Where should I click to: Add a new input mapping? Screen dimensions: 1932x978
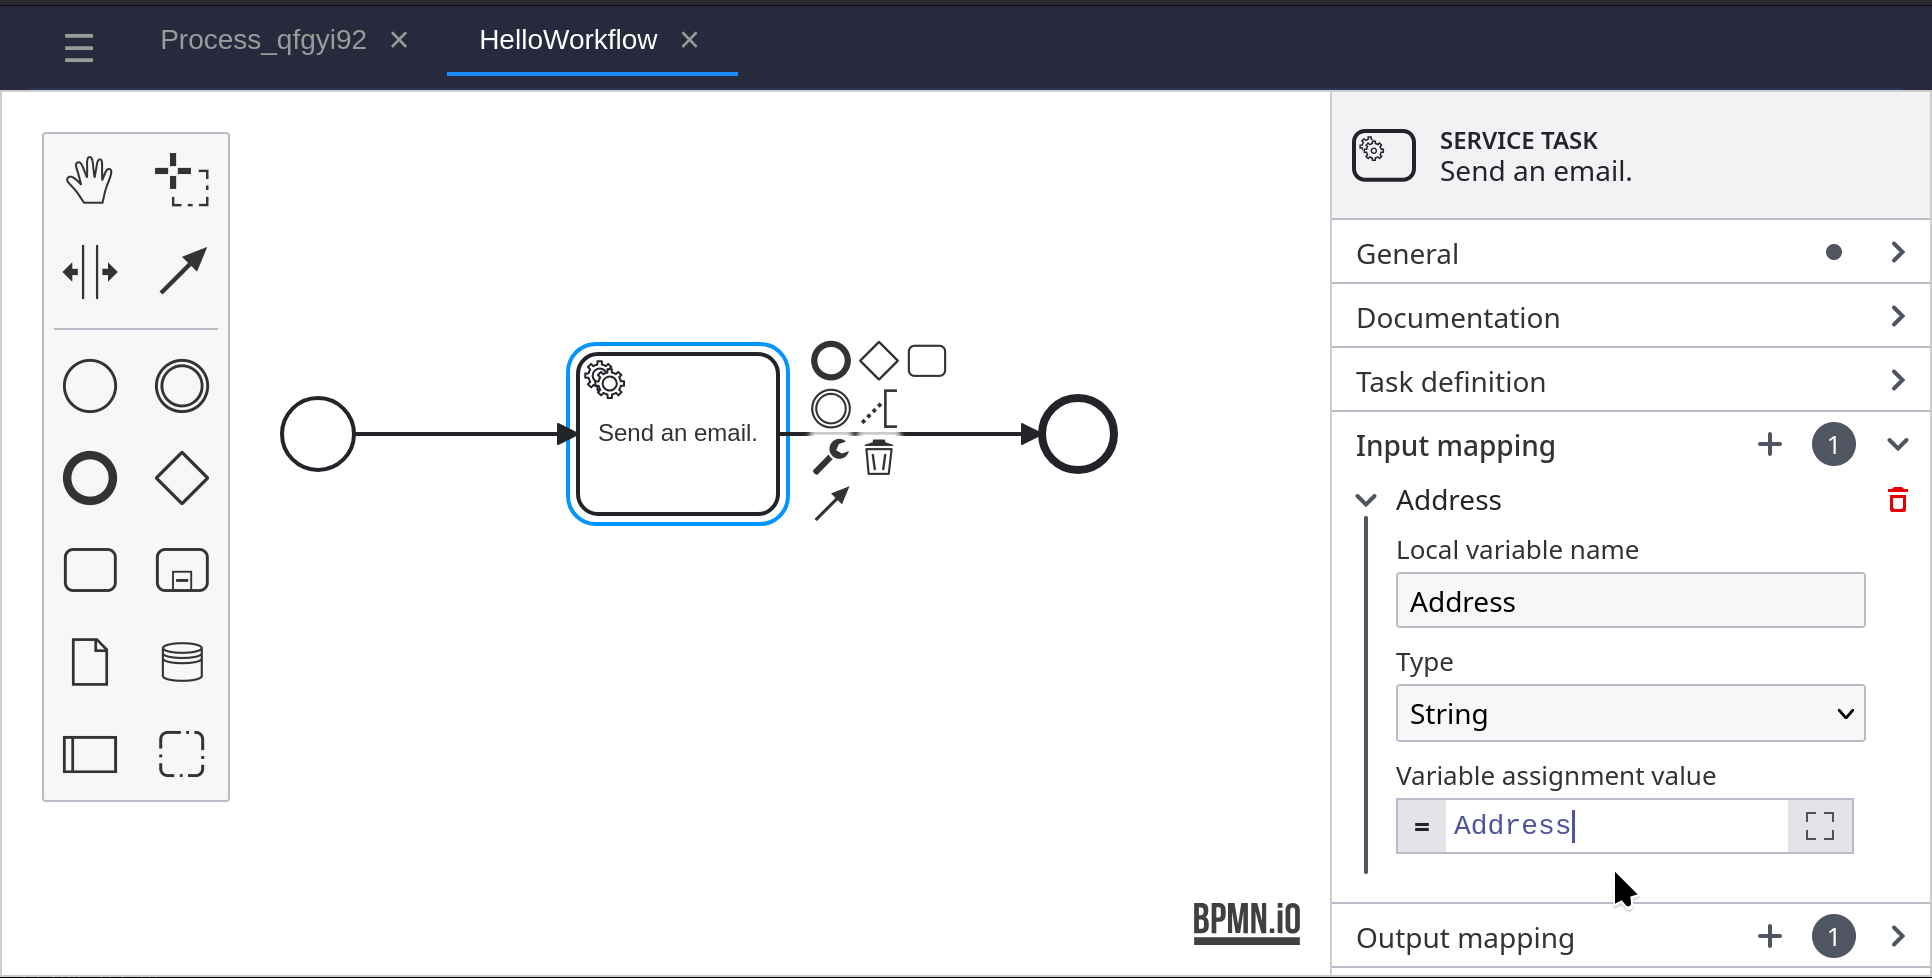pos(1769,445)
